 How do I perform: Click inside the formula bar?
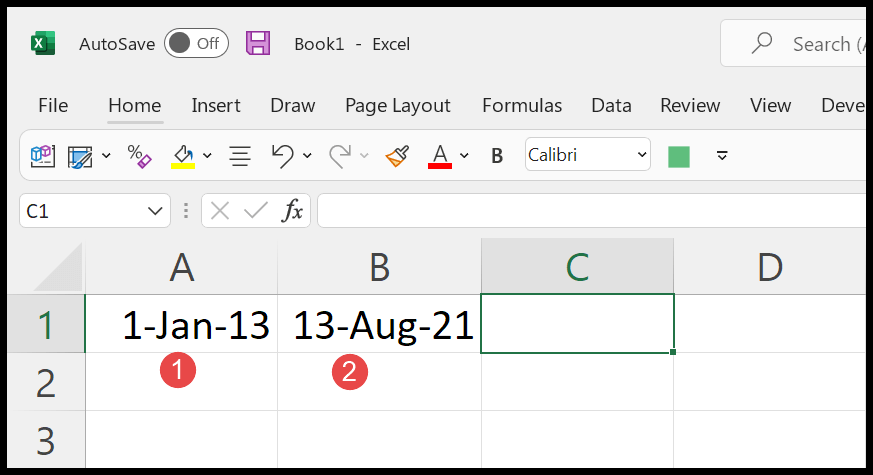tap(590, 211)
